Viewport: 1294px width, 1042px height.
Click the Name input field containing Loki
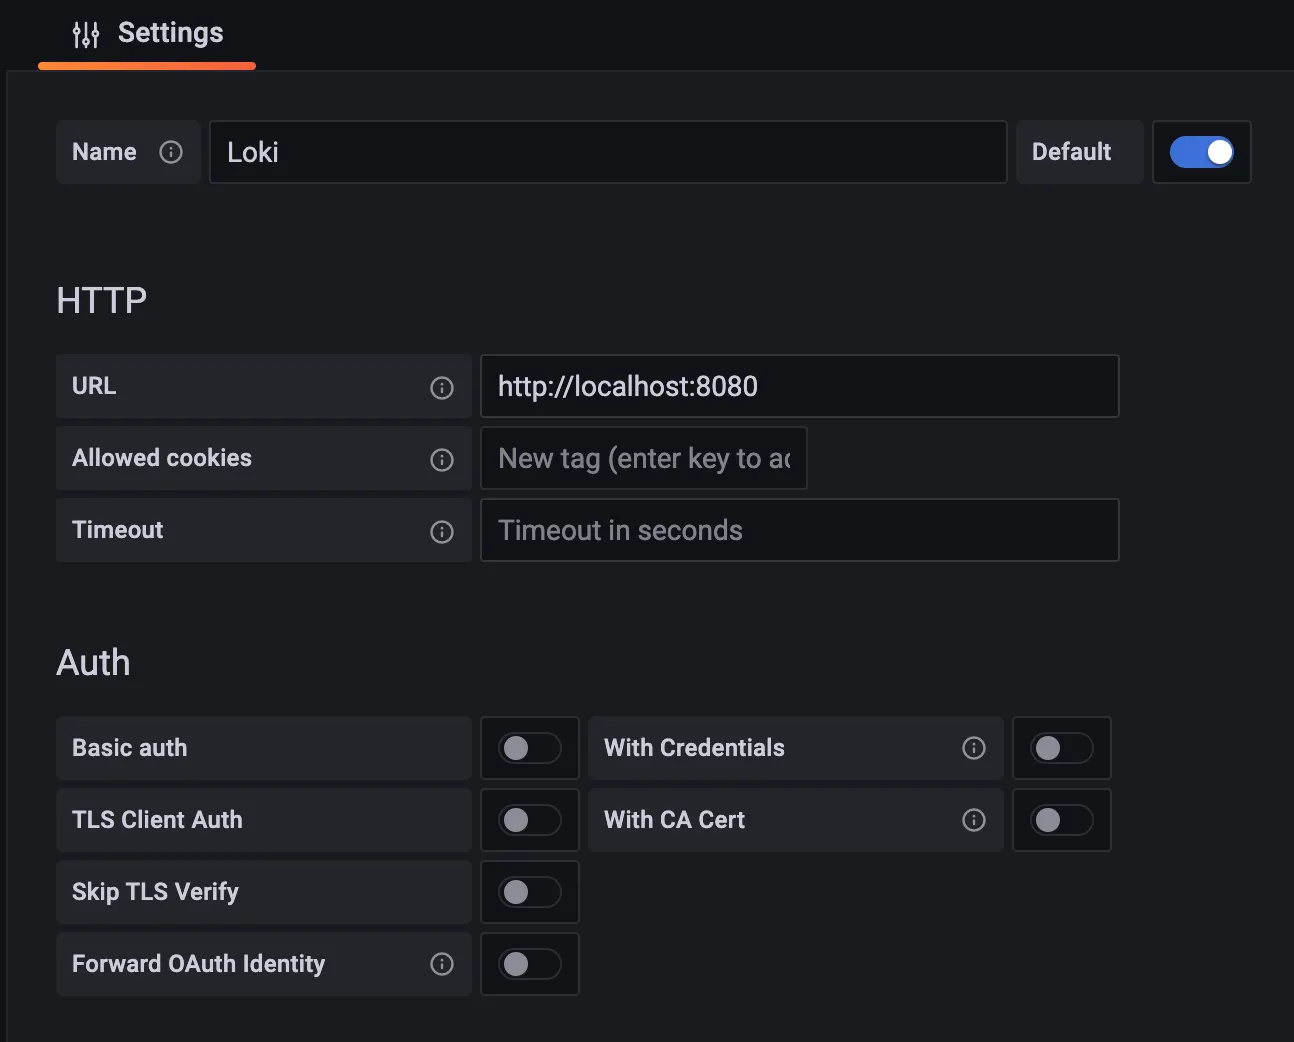pyautogui.click(x=607, y=152)
